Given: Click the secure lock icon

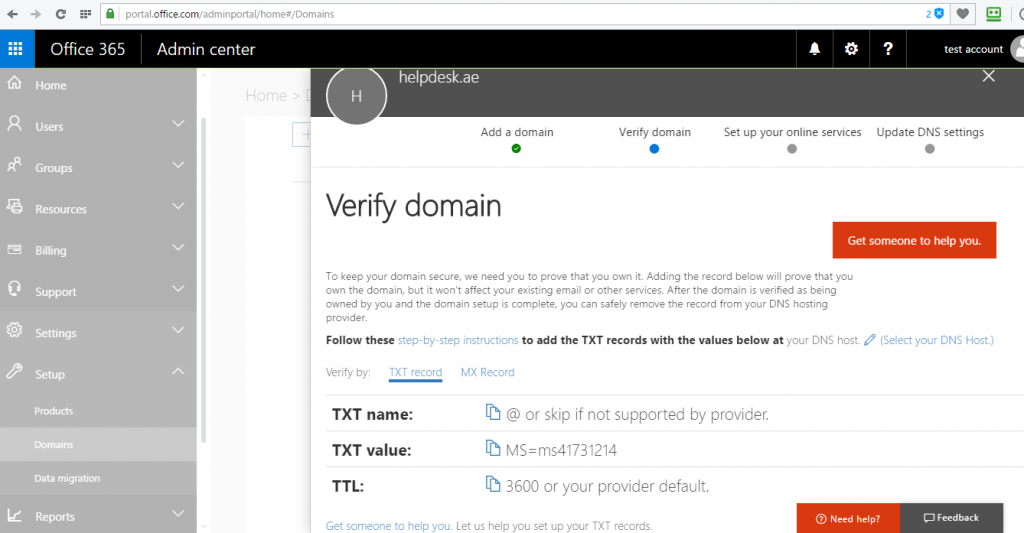Looking at the screenshot, I should pos(110,14).
